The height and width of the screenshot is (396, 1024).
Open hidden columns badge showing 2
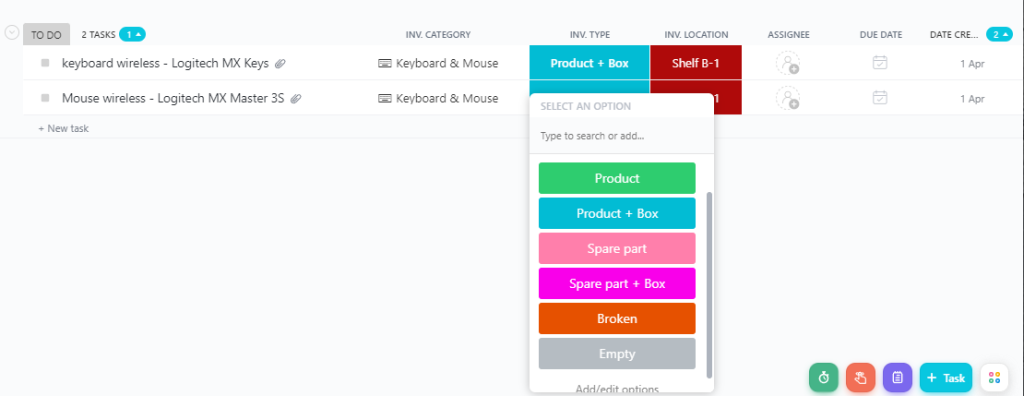(x=1000, y=35)
